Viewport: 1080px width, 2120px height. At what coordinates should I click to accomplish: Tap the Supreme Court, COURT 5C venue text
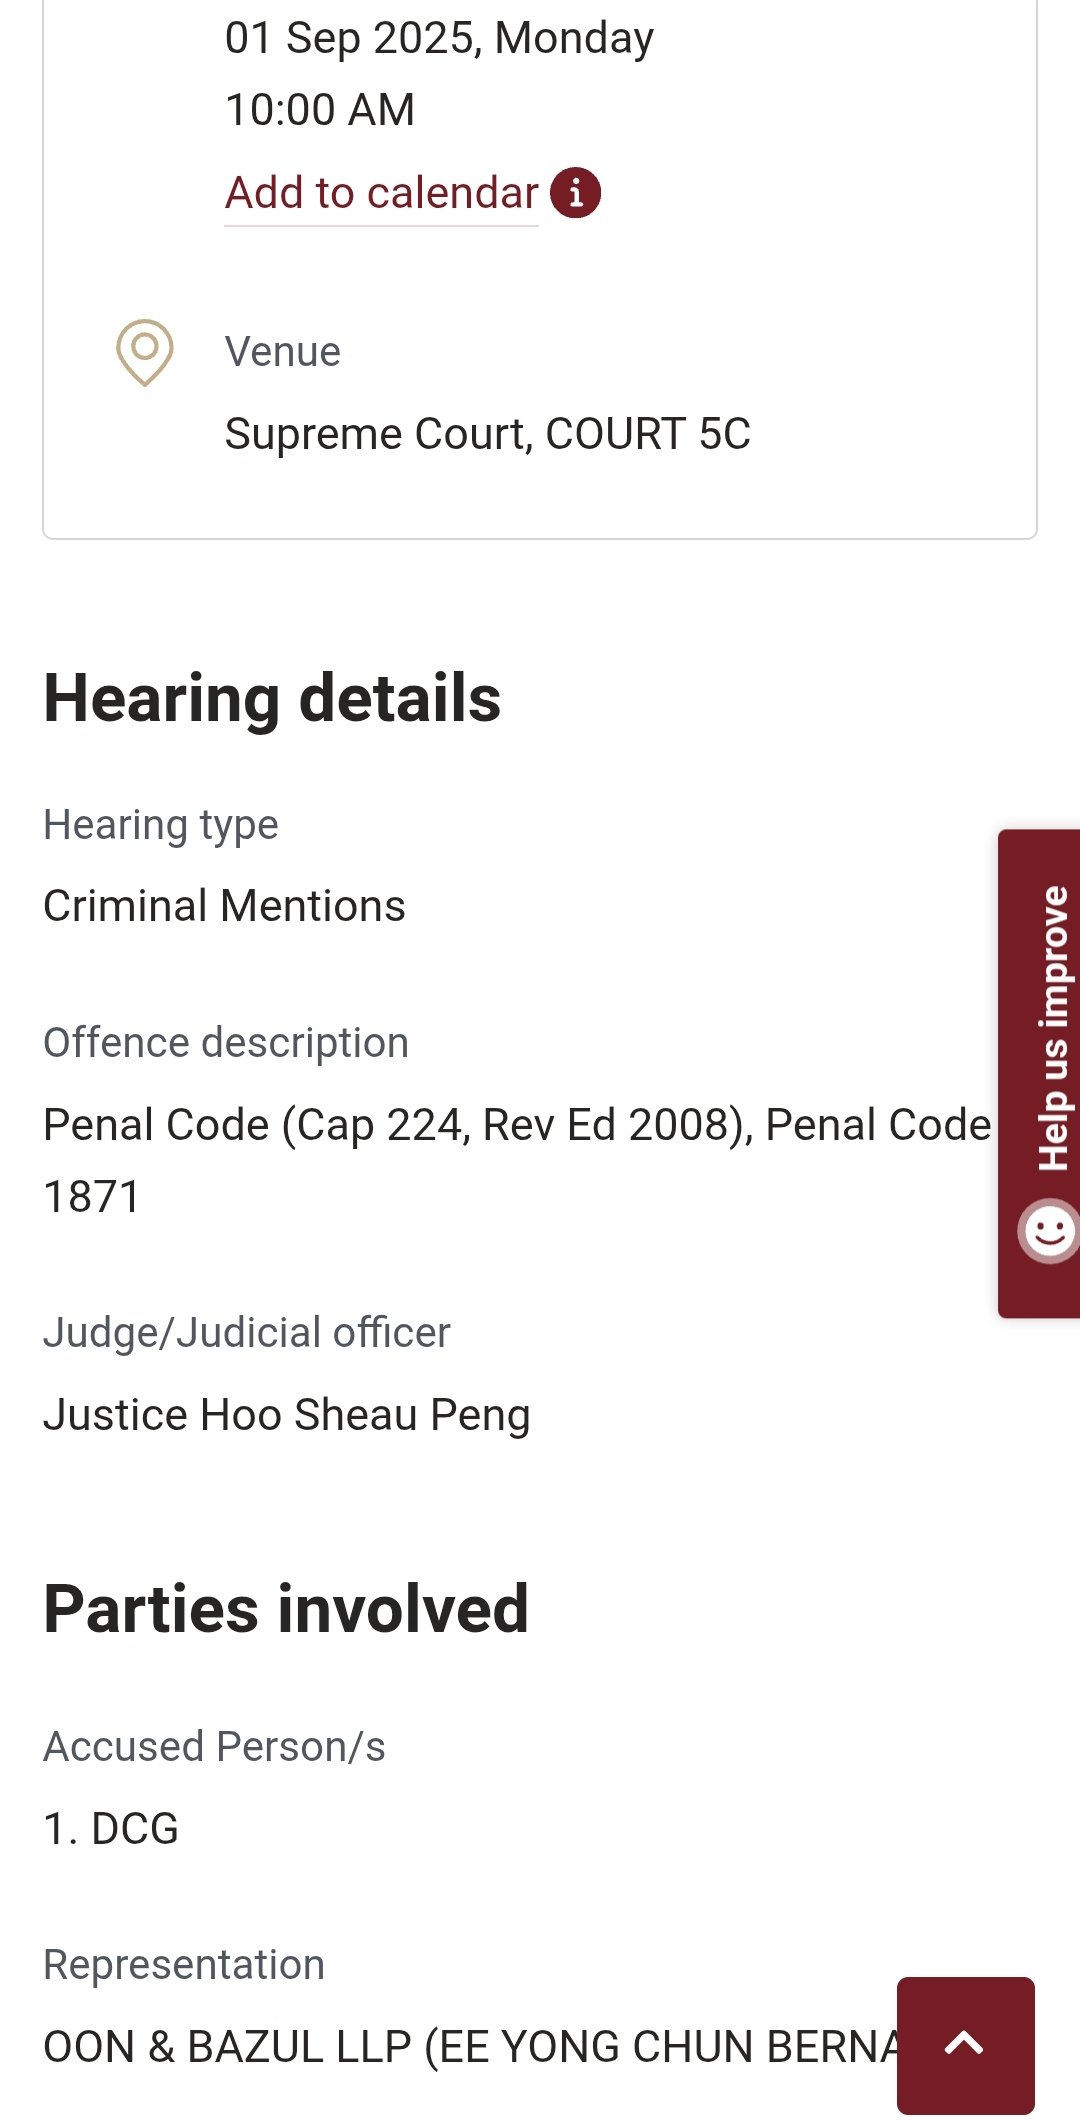pos(487,434)
